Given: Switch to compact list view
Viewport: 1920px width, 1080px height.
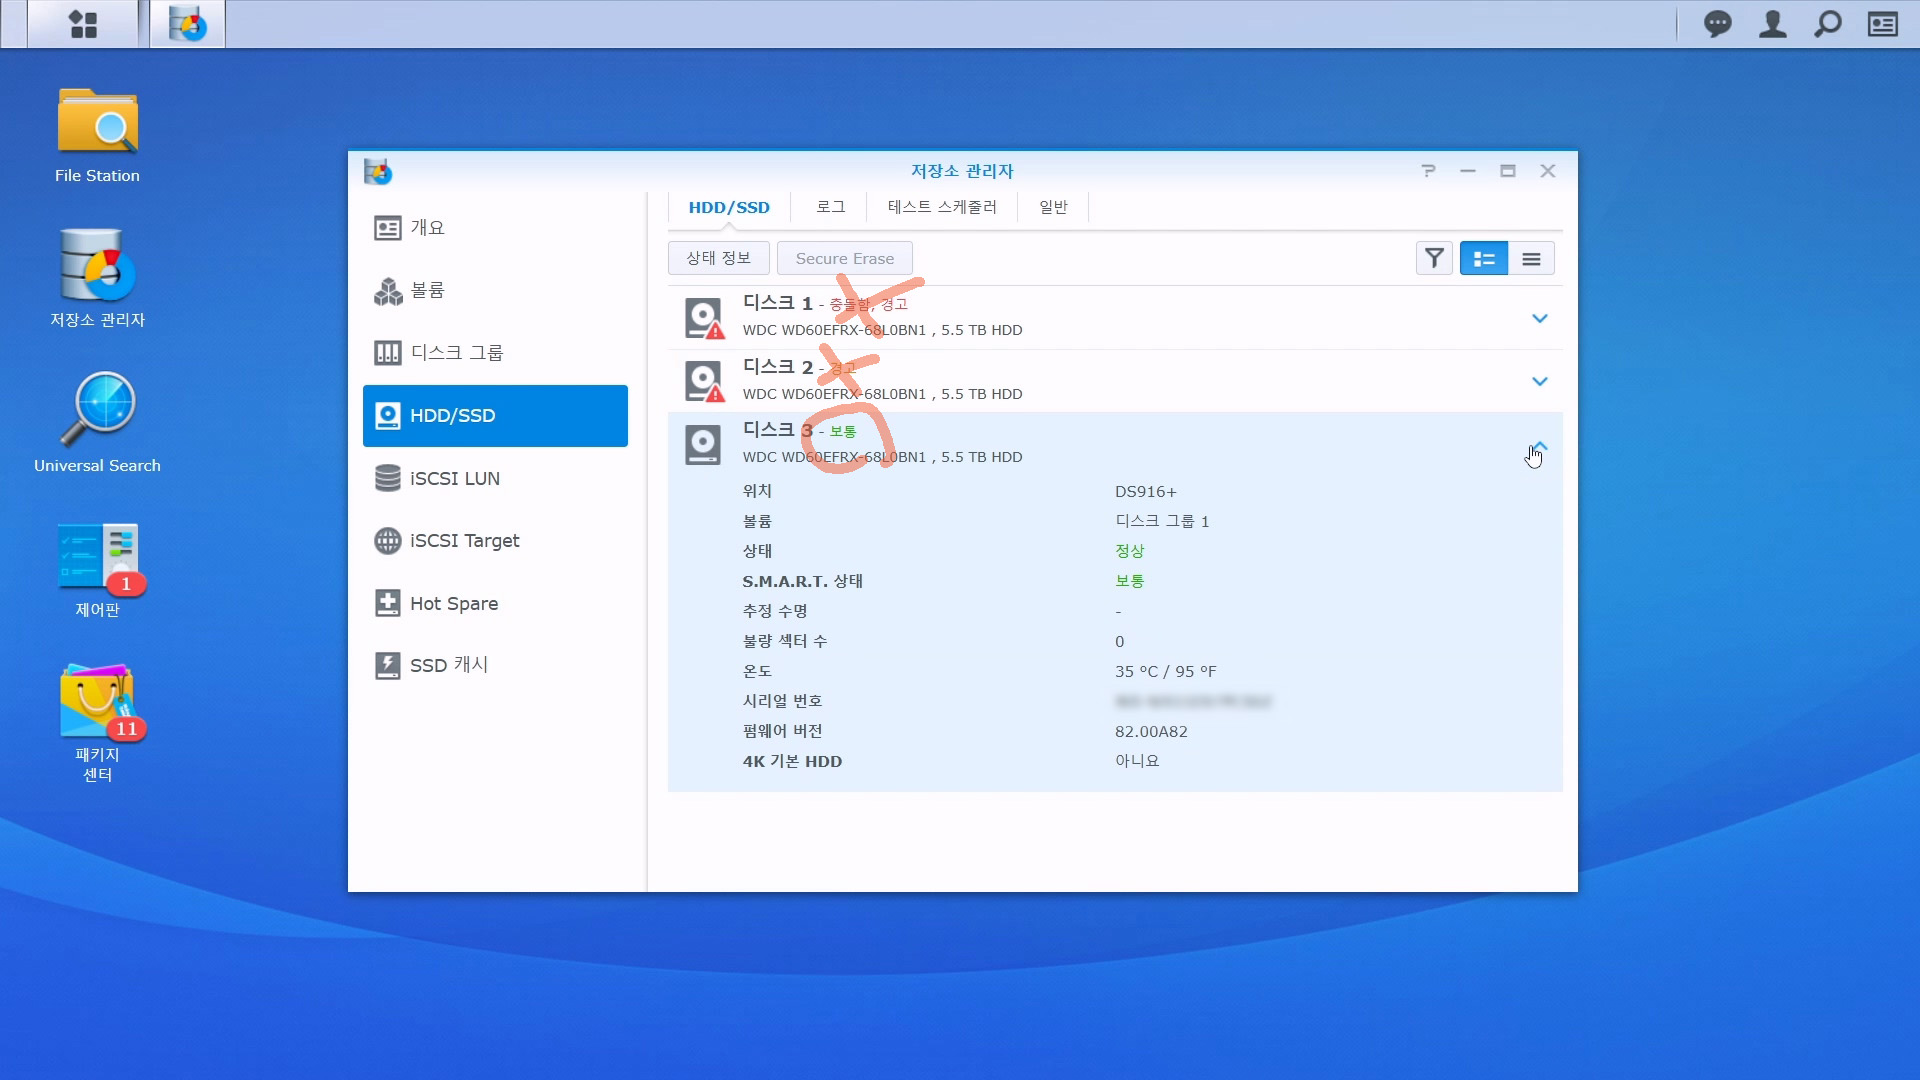Looking at the screenshot, I should pos(1531,259).
